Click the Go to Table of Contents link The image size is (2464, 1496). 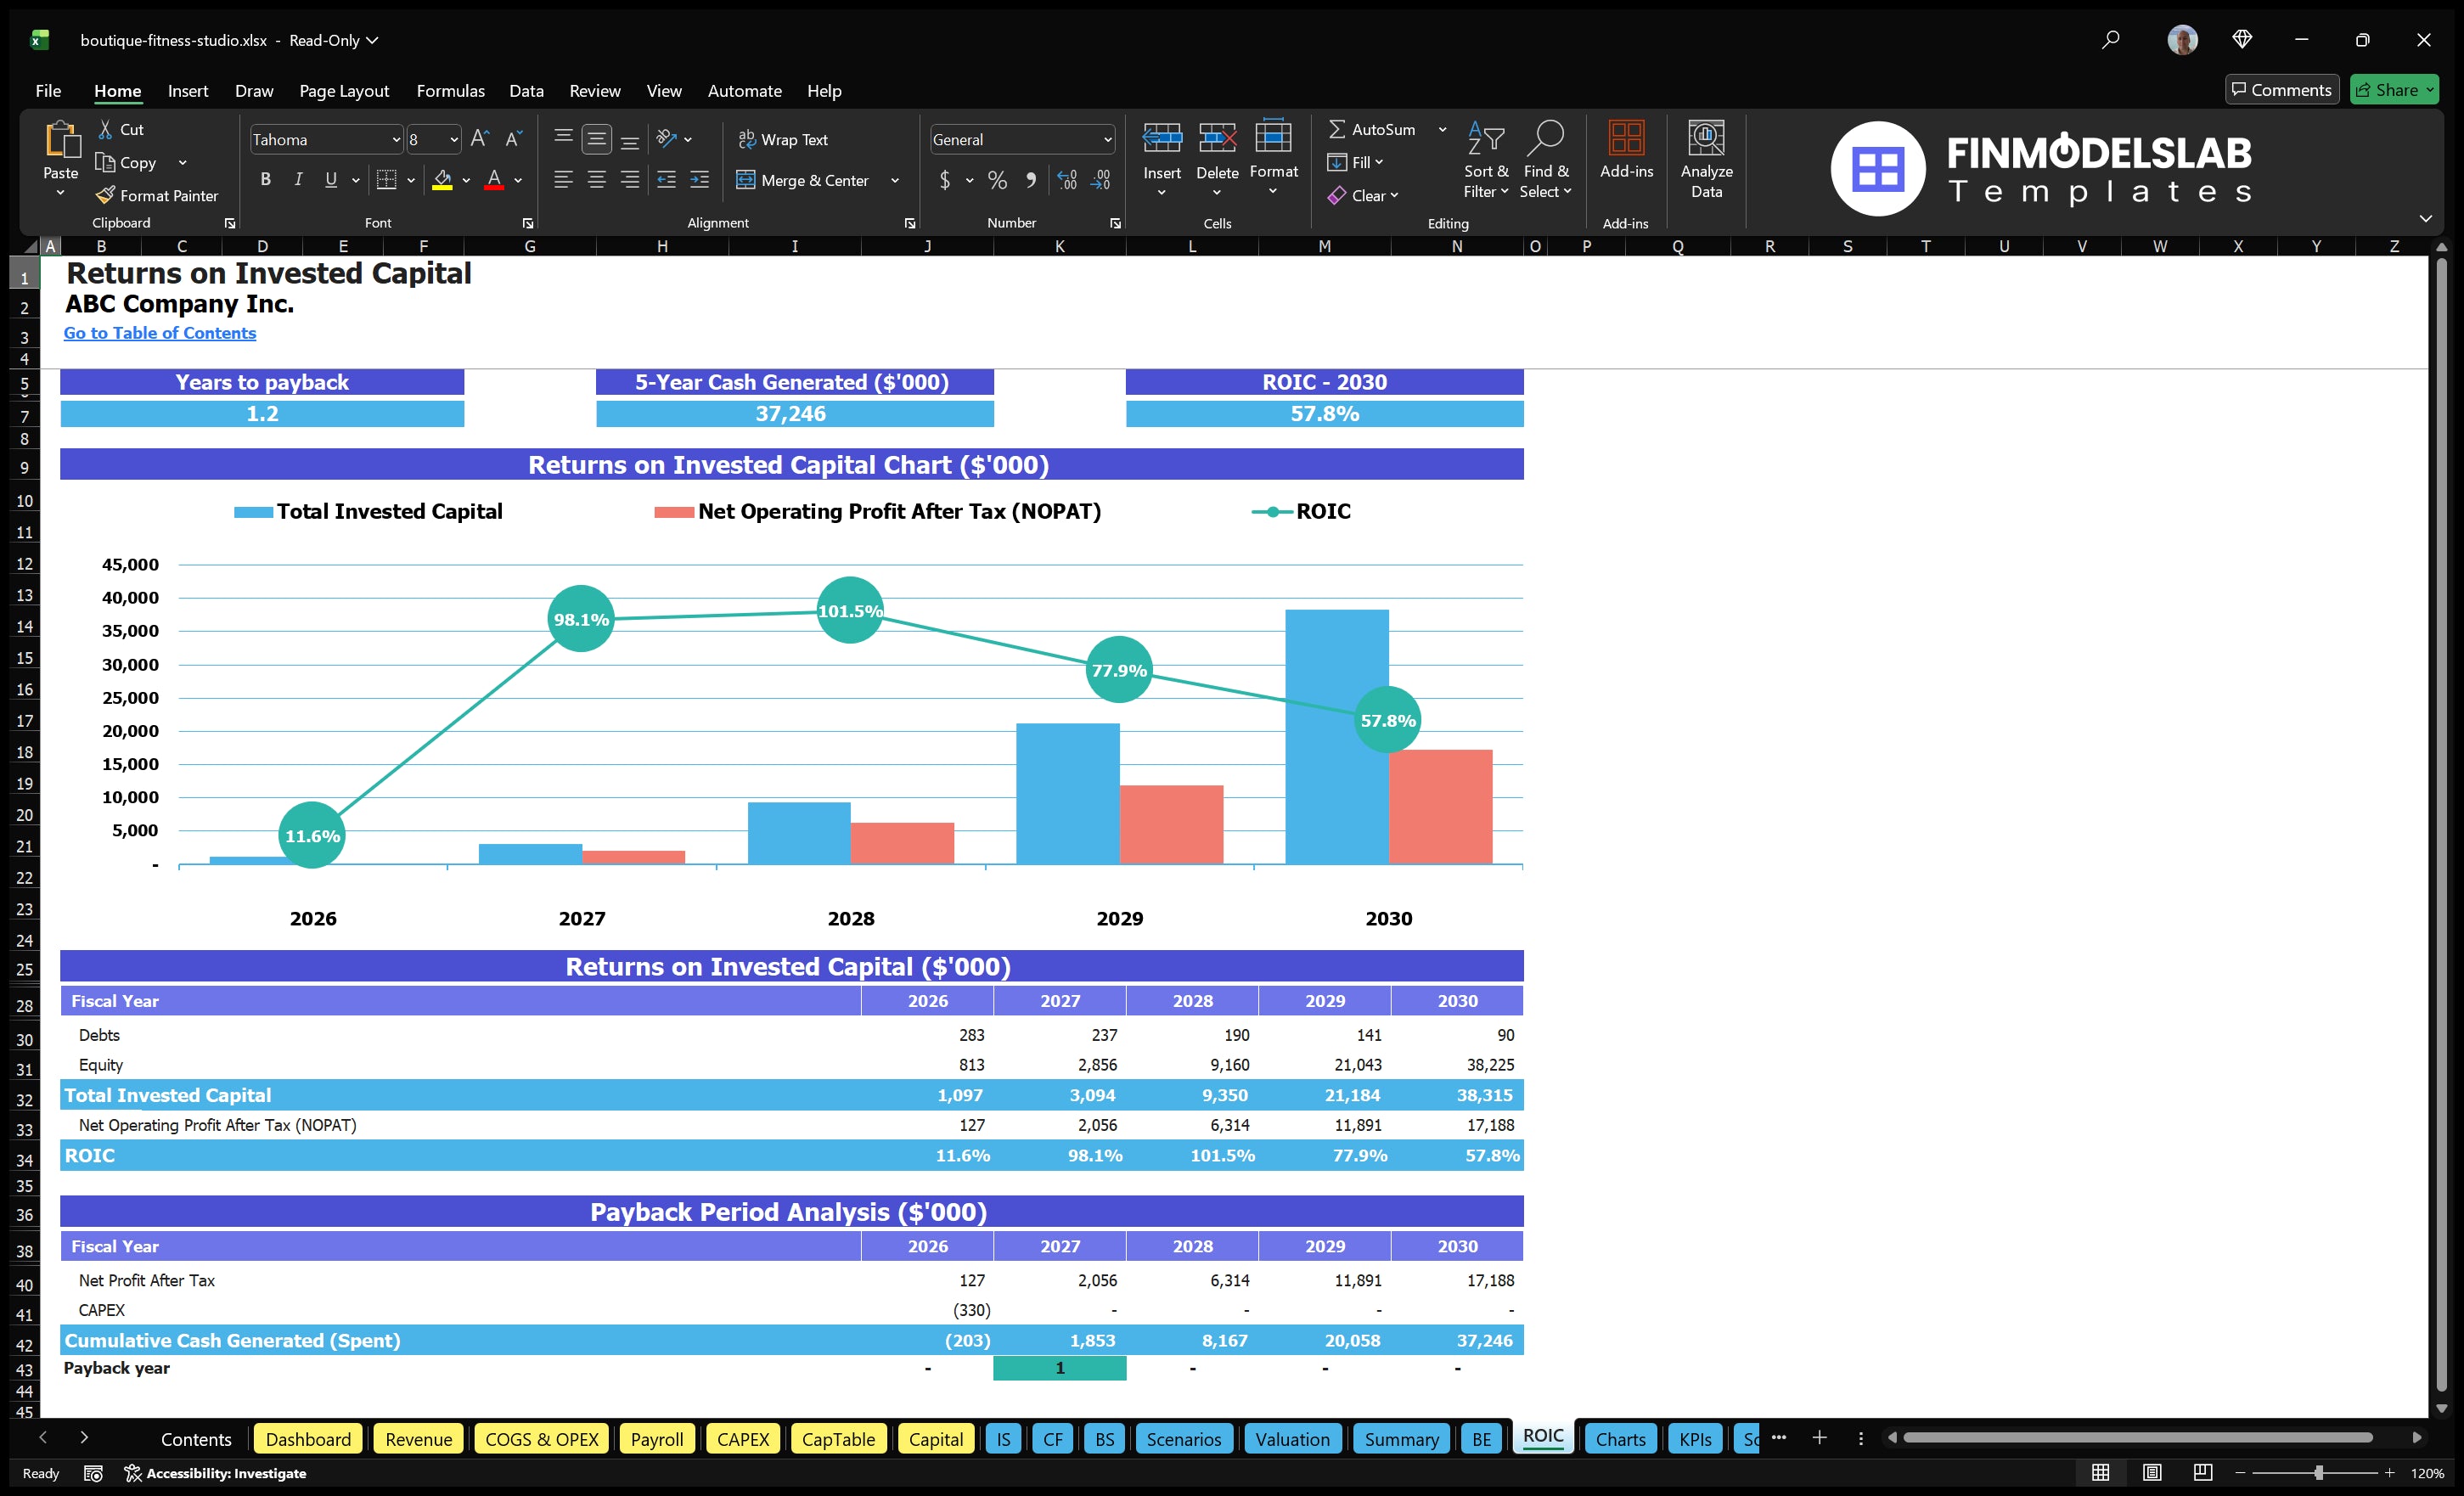coord(159,333)
